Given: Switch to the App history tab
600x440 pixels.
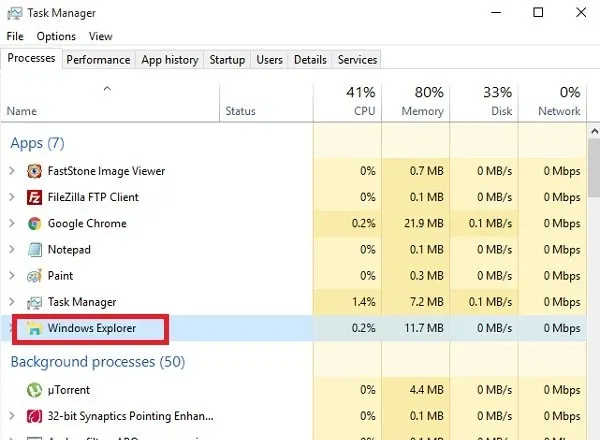Looking at the screenshot, I should pyautogui.click(x=170, y=60).
